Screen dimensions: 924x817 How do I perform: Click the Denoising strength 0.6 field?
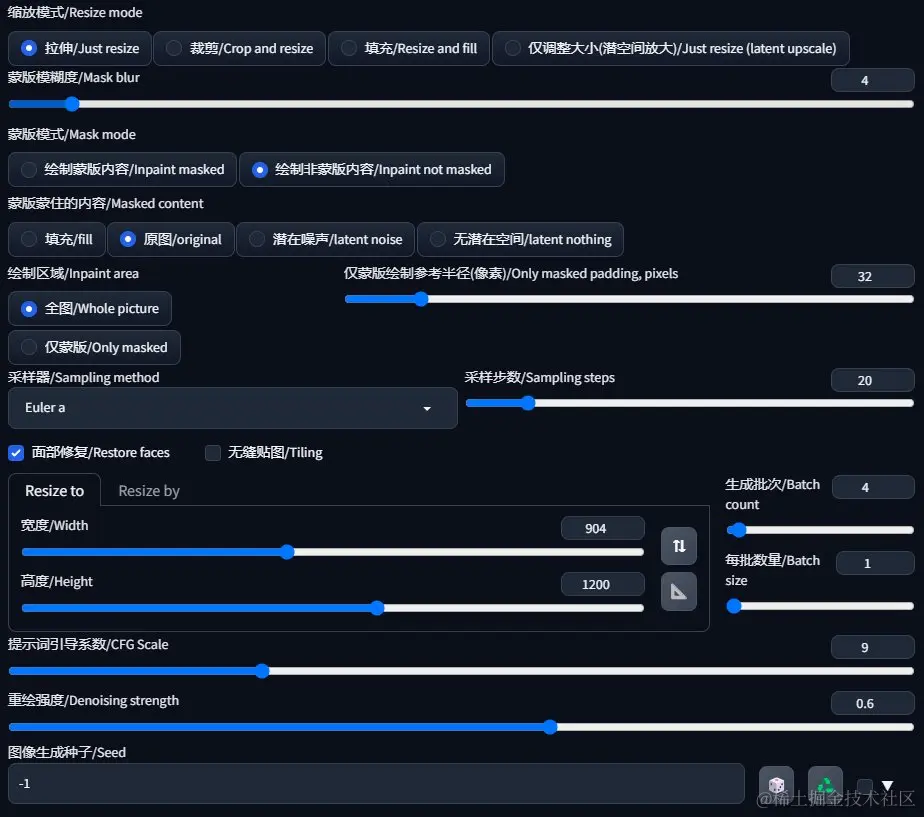pos(873,704)
